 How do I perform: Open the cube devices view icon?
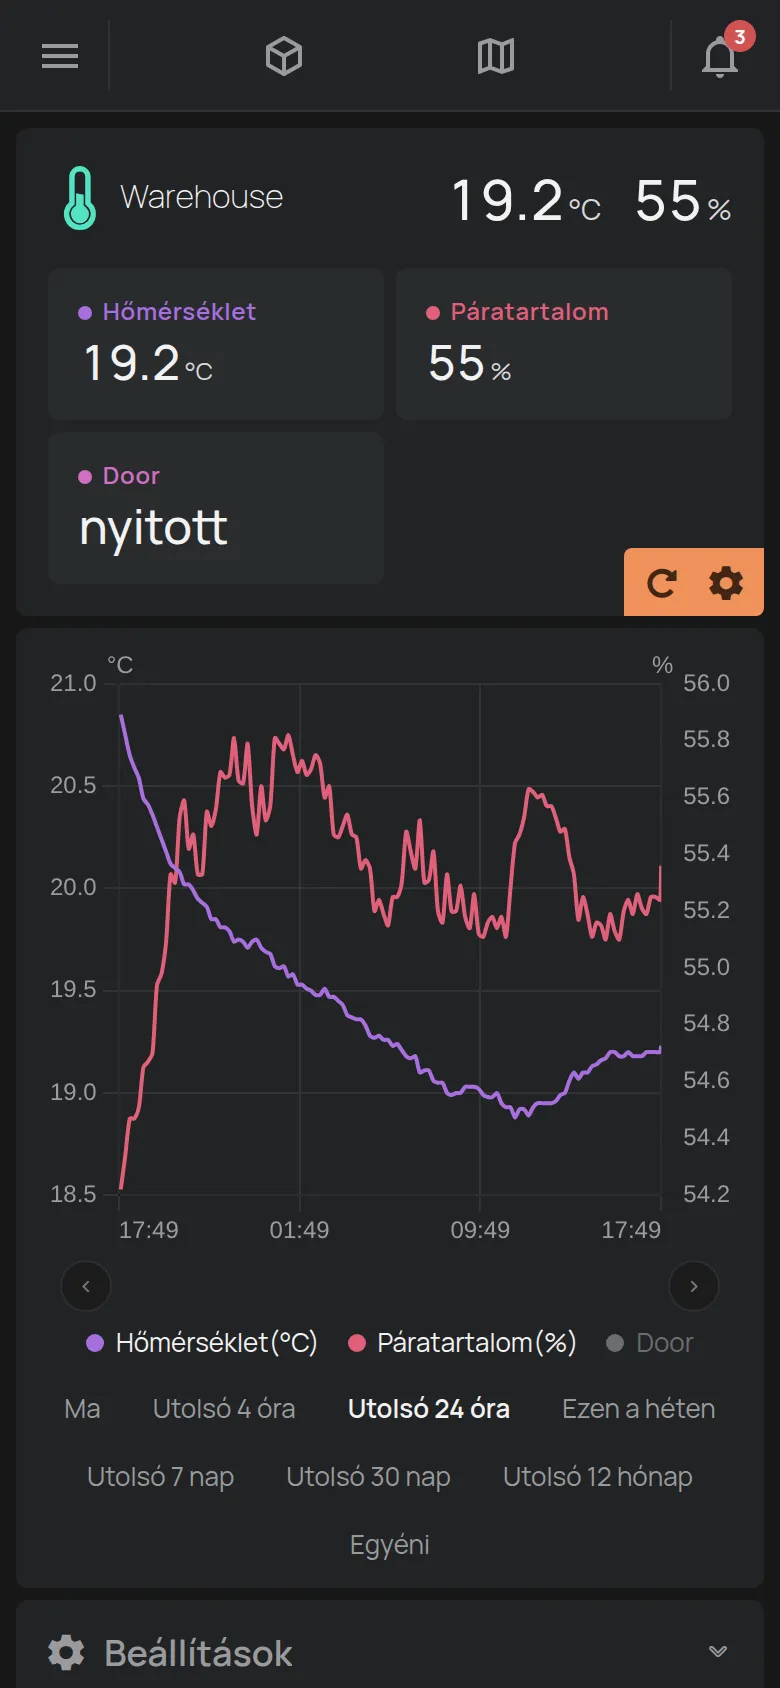pyautogui.click(x=284, y=56)
